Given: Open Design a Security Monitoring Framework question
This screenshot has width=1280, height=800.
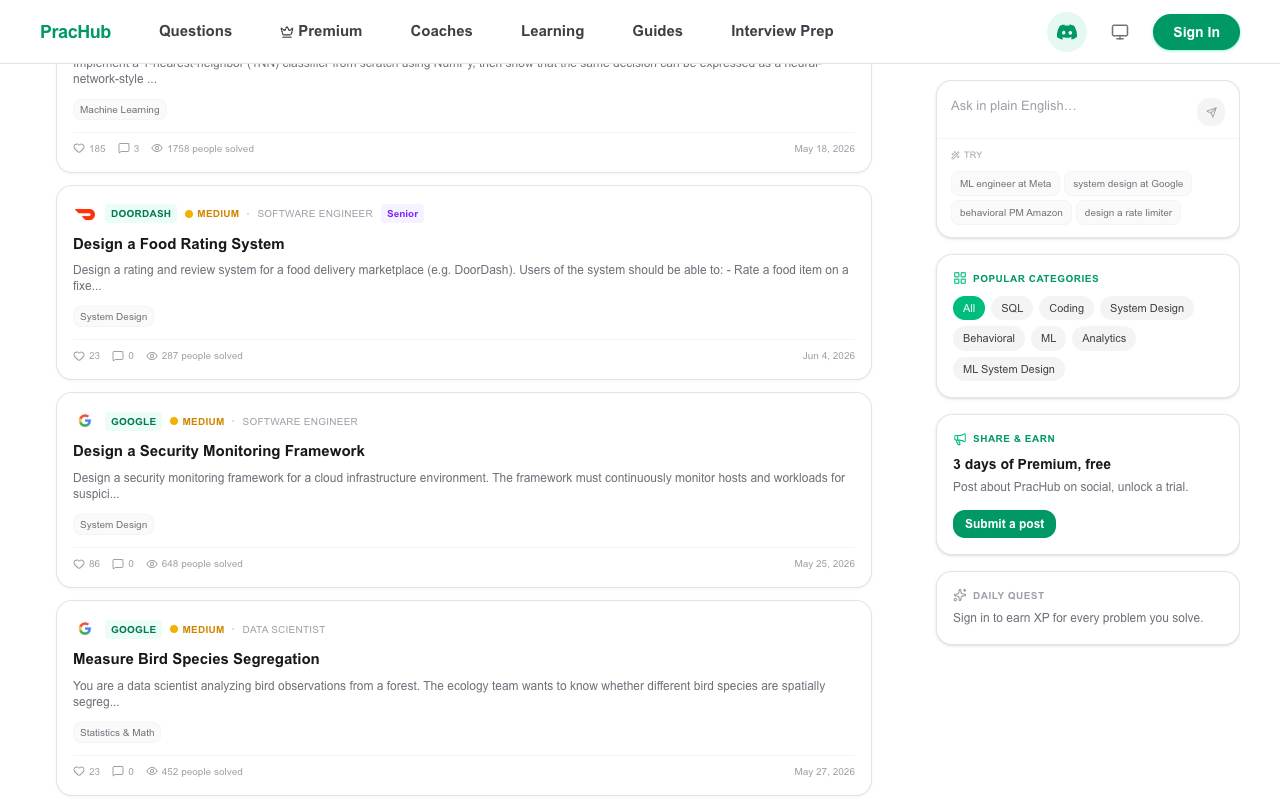Looking at the screenshot, I should [219, 451].
